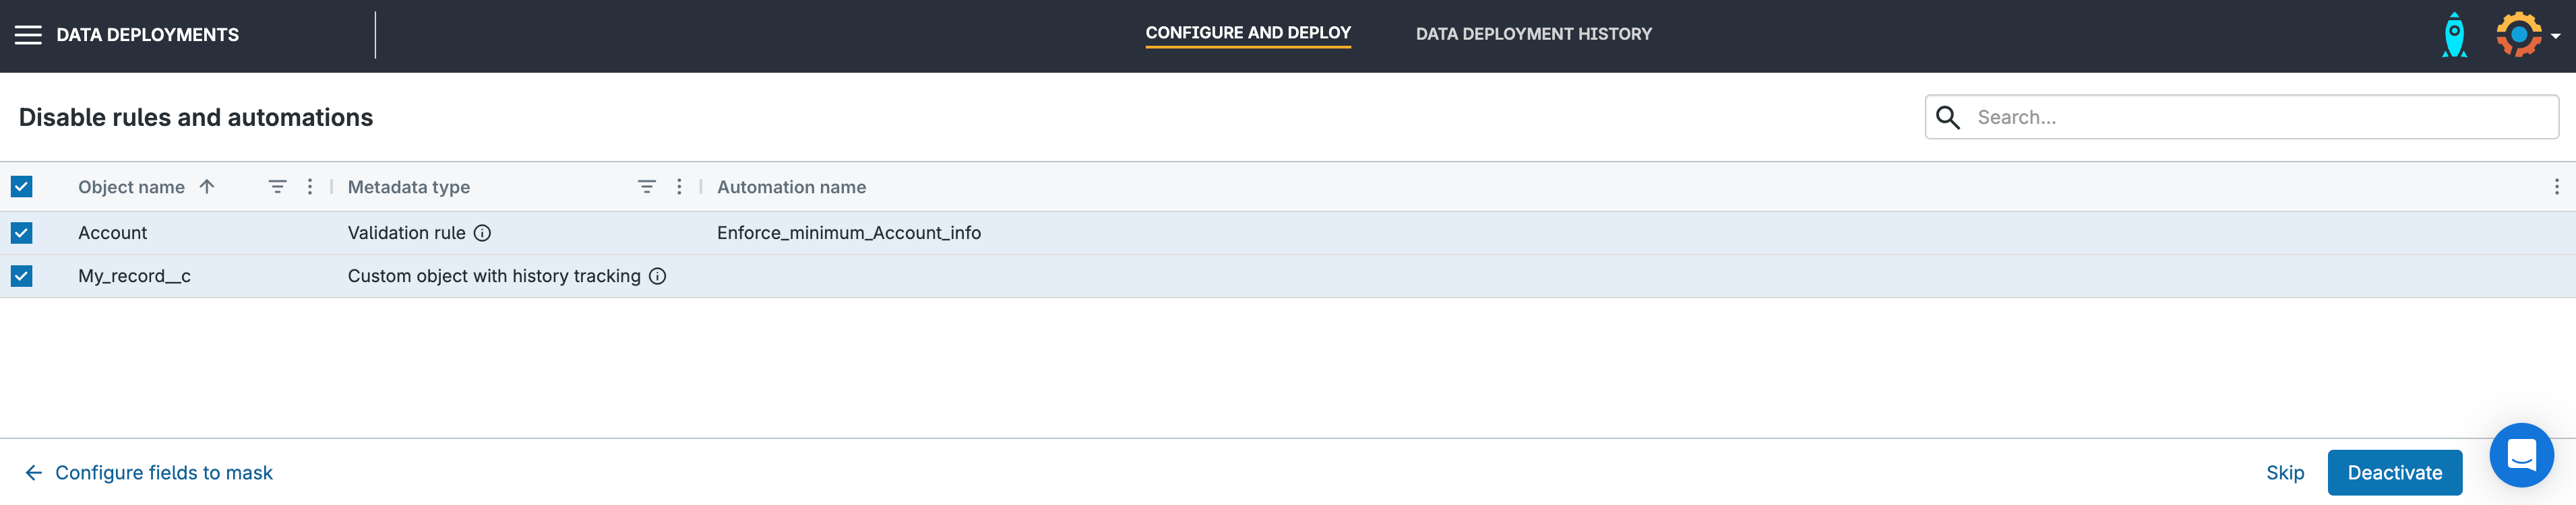Uncheck the My_record__c row checkbox
This screenshot has height=505, width=2576.
[22, 276]
